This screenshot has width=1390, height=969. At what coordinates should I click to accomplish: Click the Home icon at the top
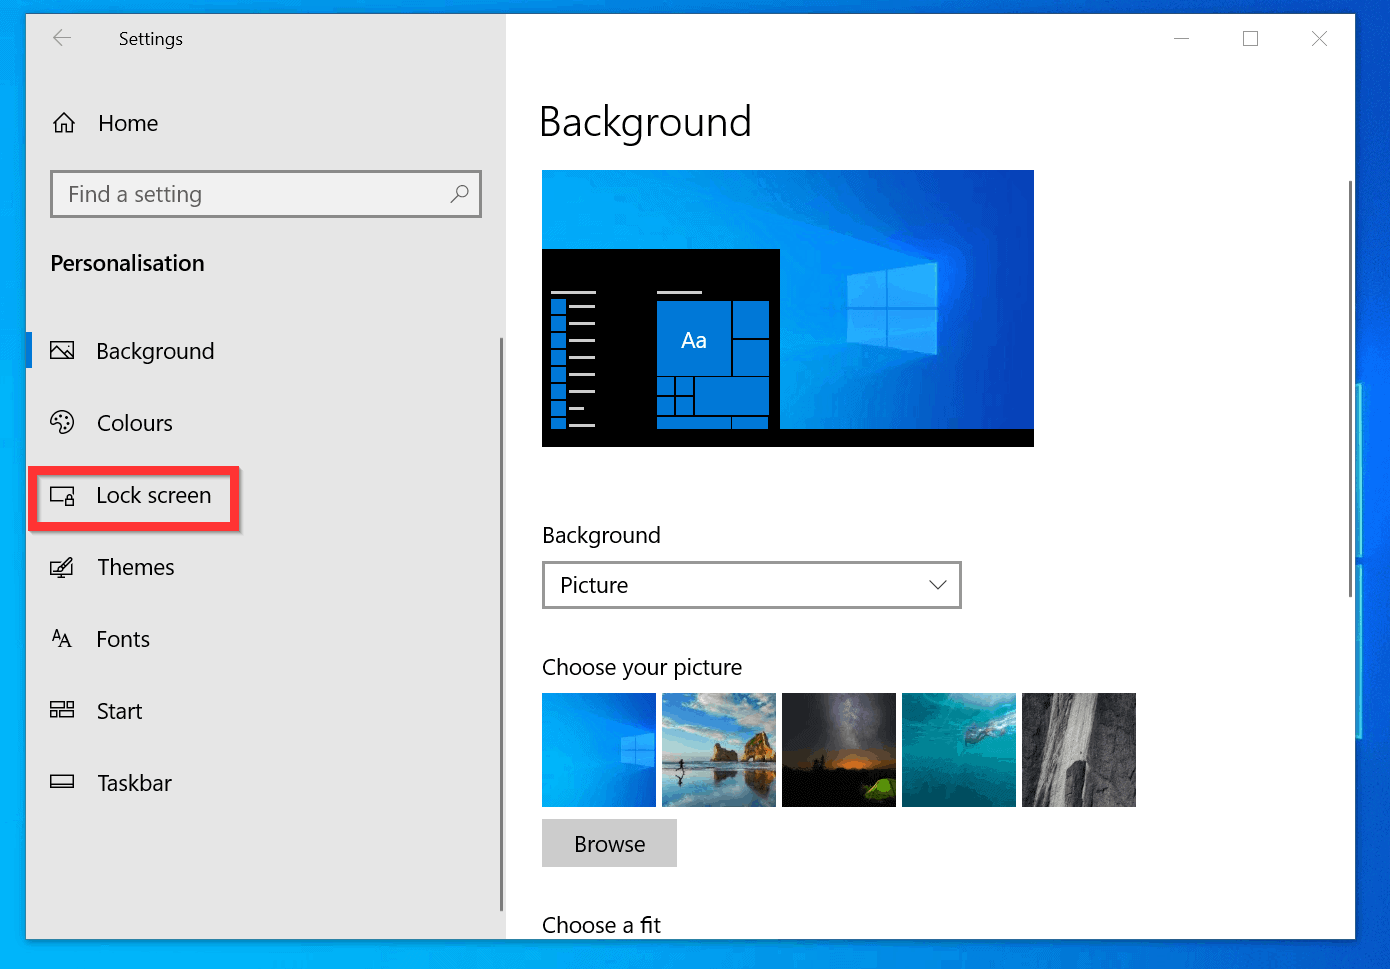coord(63,122)
